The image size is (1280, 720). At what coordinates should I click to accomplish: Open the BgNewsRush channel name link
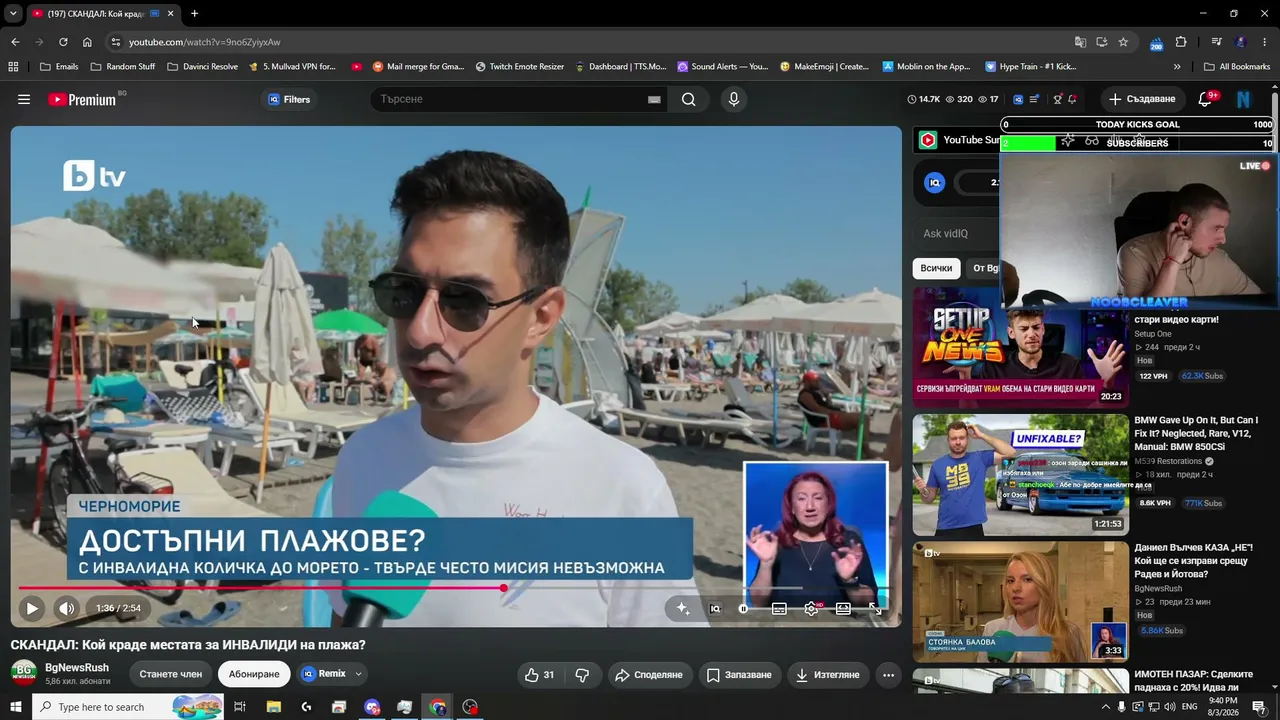click(x=77, y=668)
